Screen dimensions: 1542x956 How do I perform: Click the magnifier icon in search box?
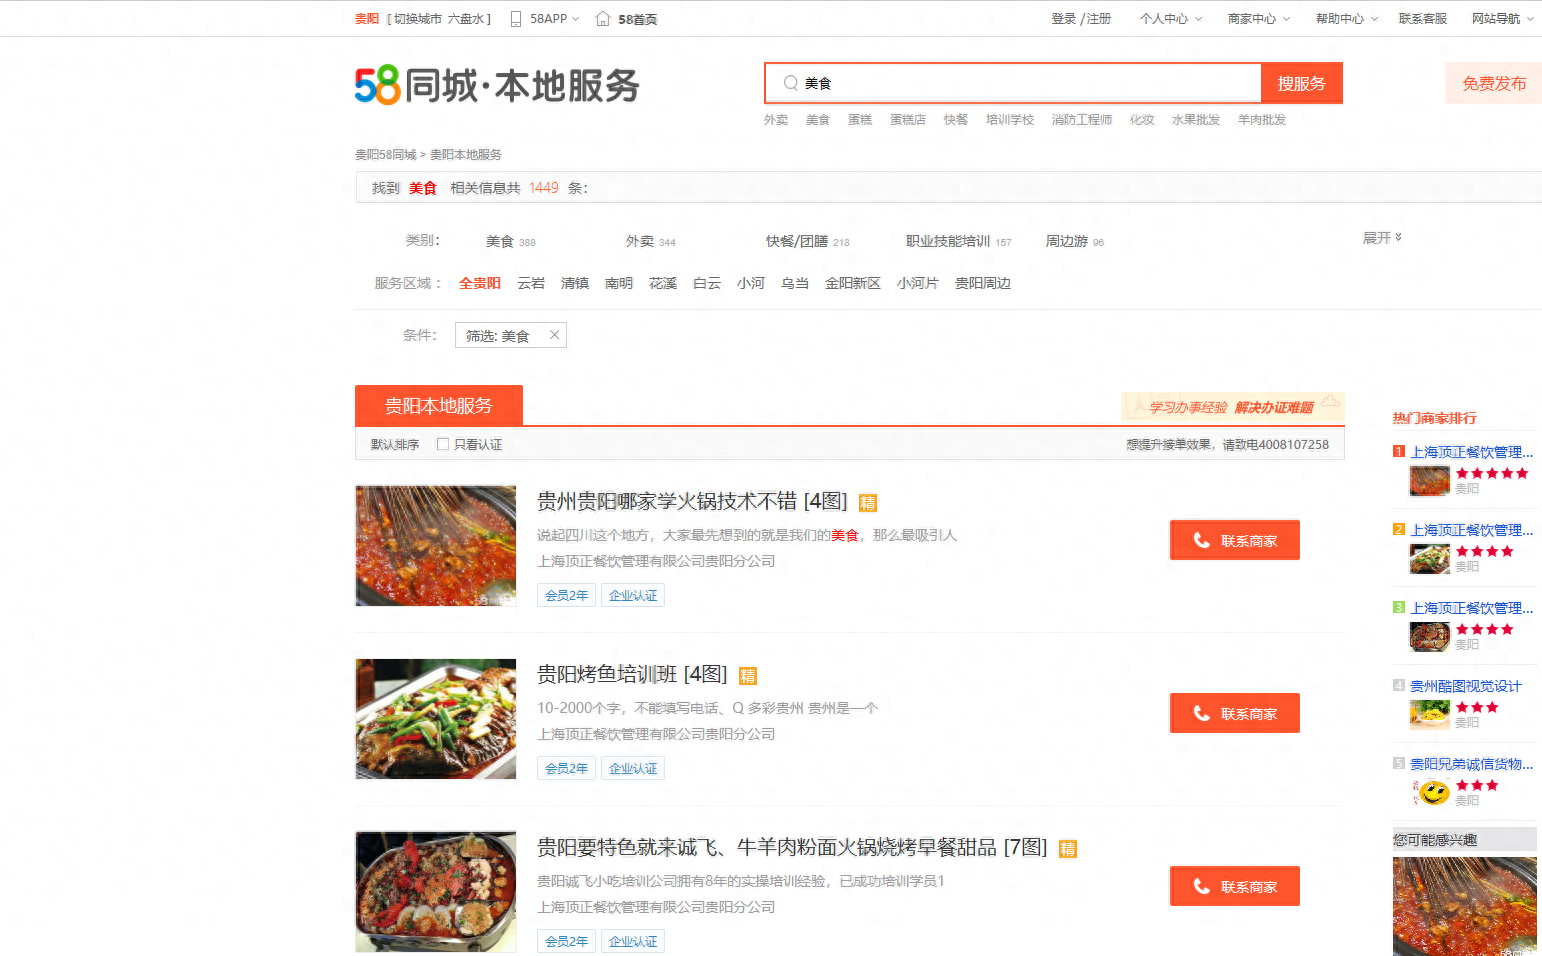coord(790,83)
